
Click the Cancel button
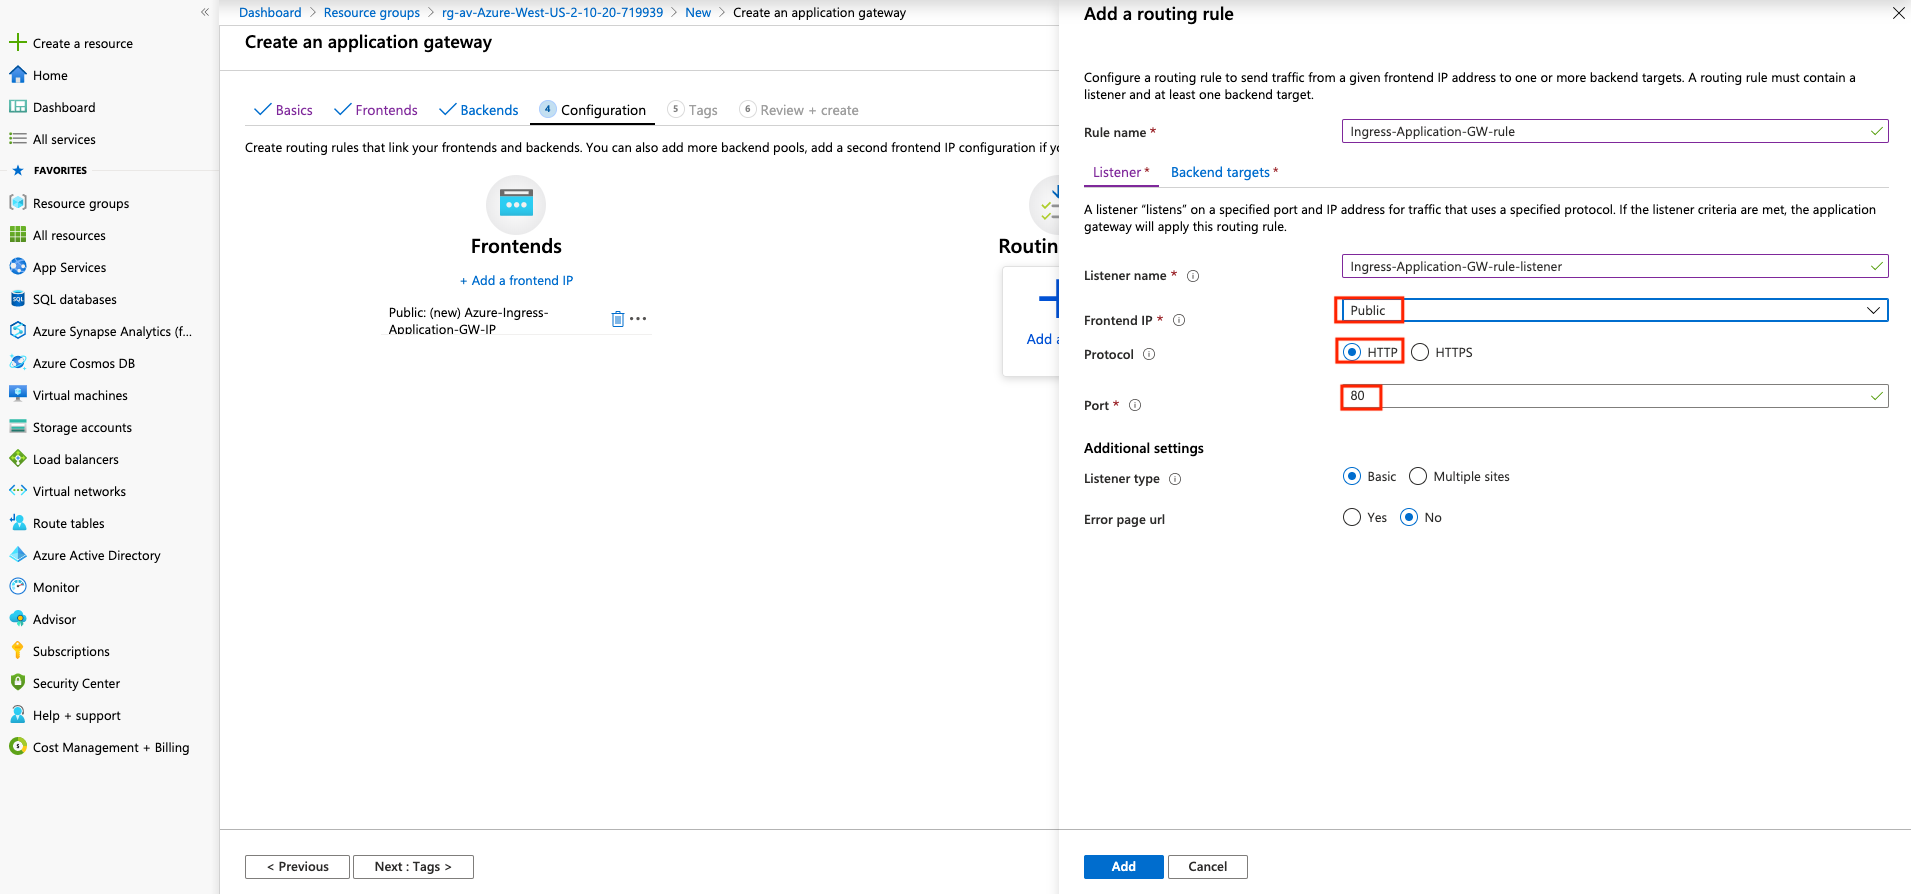(x=1207, y=867)
